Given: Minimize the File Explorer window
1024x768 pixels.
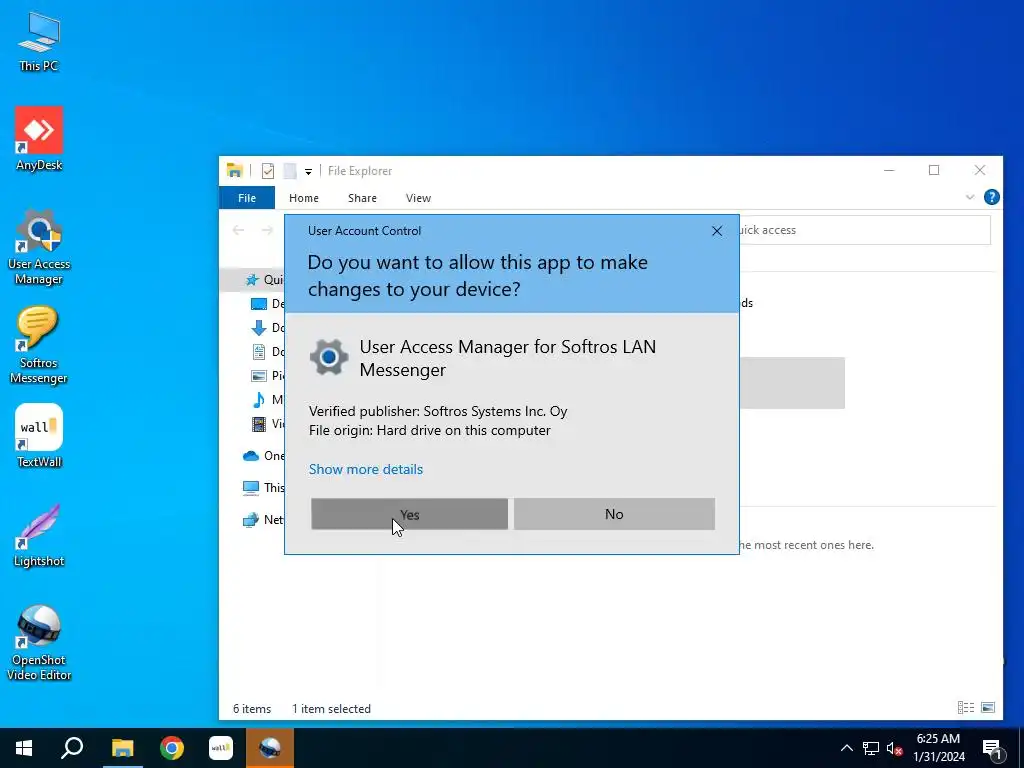Looking at the screenshot, I should (x=889, y=170).
